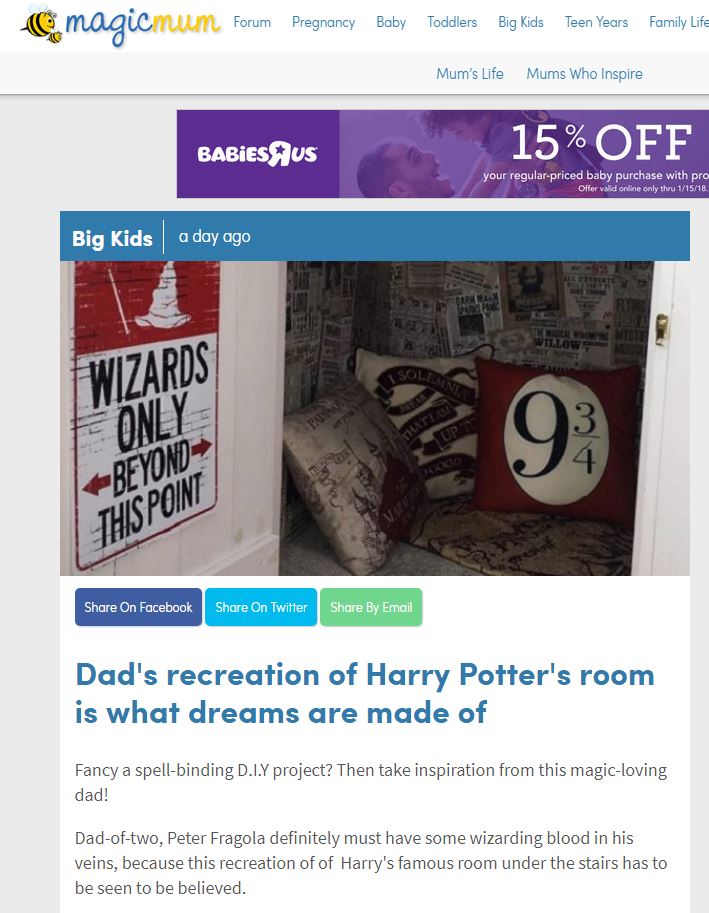Open Big Kids from top navigation
This screenshot has height=913, width=709.
[520, 22]
